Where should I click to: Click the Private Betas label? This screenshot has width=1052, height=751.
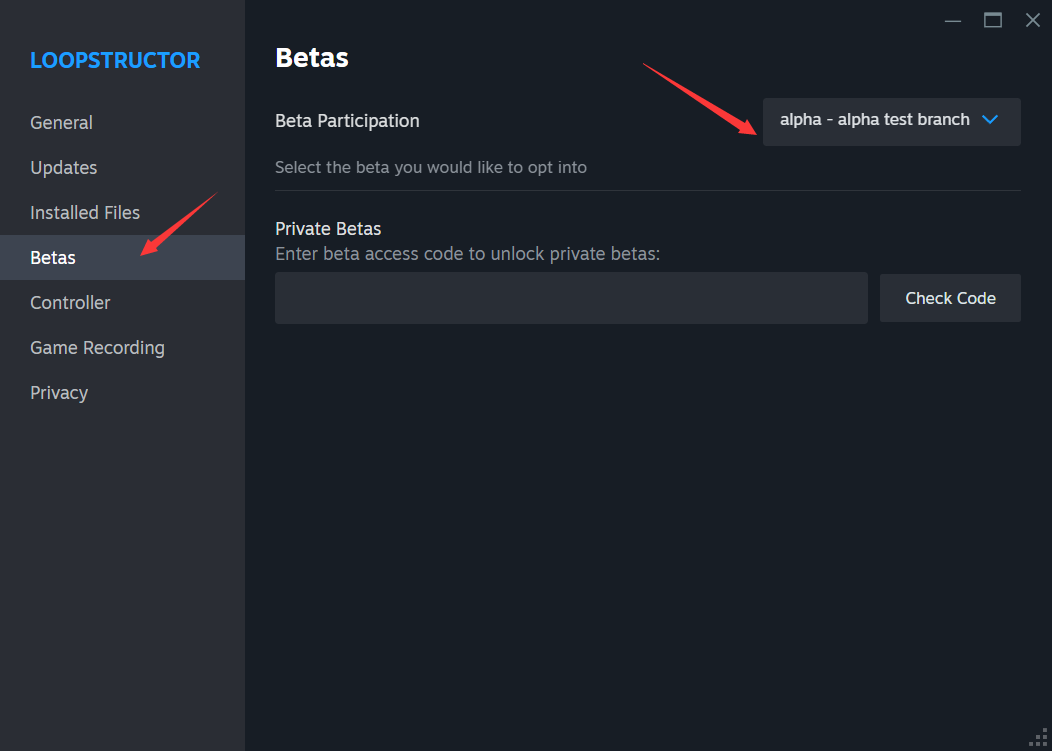click(328, 229)
